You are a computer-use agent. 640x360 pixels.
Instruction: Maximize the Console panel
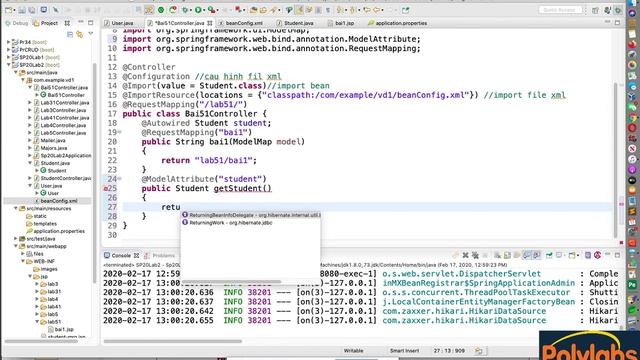click(x=617, y=256)
